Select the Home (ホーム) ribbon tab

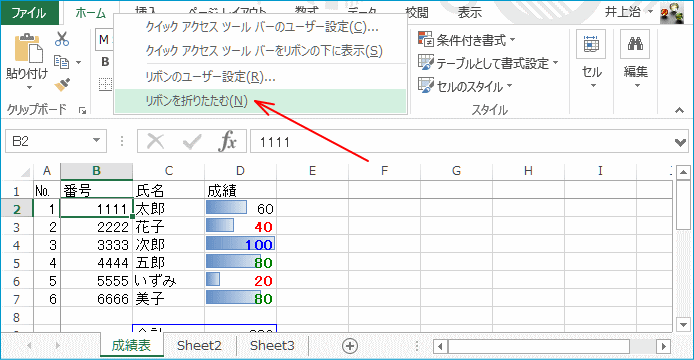[90, 13]
